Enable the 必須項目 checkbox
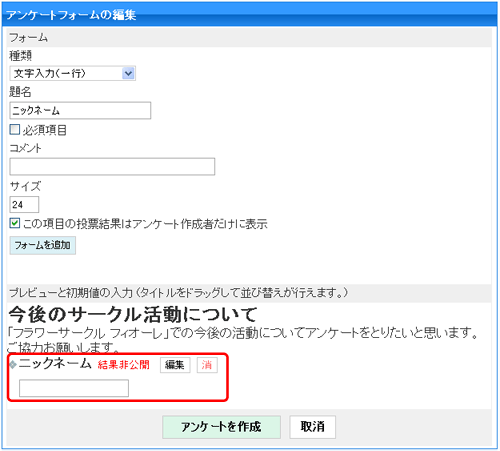Screen dimensions: 500x451 click(x=15, y=129)
